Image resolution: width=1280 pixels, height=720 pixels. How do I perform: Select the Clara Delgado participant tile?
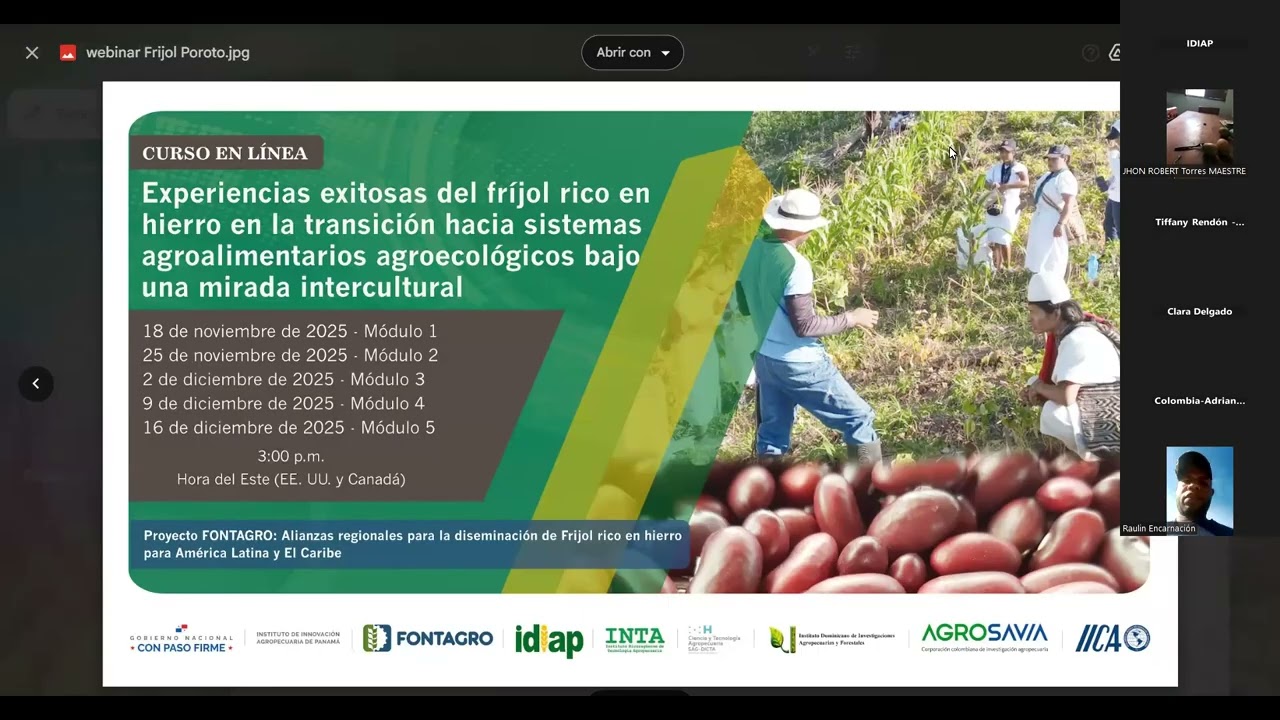click(x=1199, y=312)
